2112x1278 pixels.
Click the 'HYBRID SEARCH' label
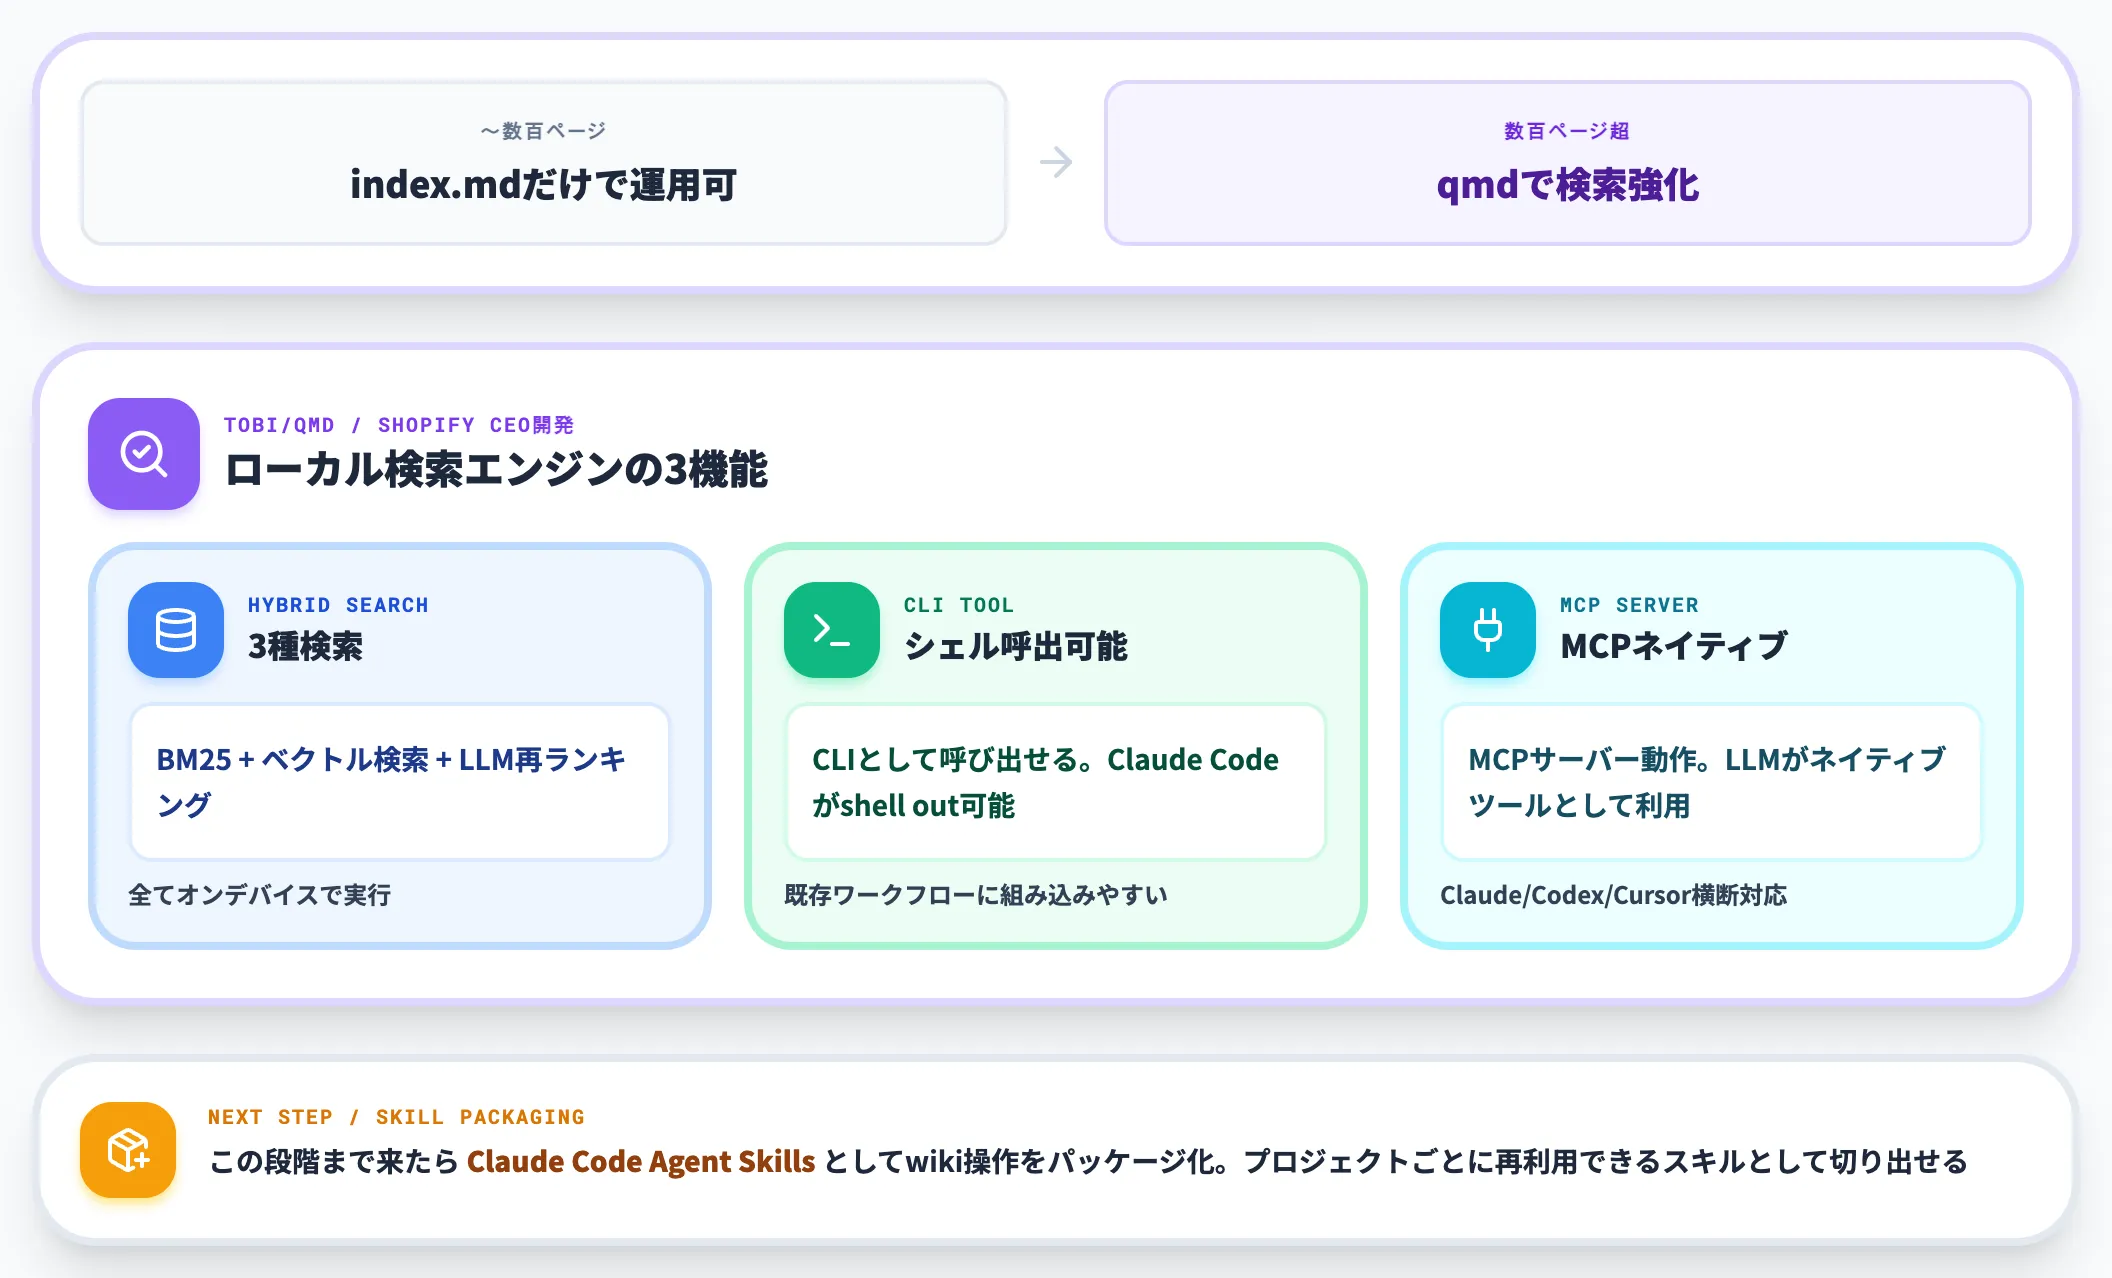click(338, 605)
